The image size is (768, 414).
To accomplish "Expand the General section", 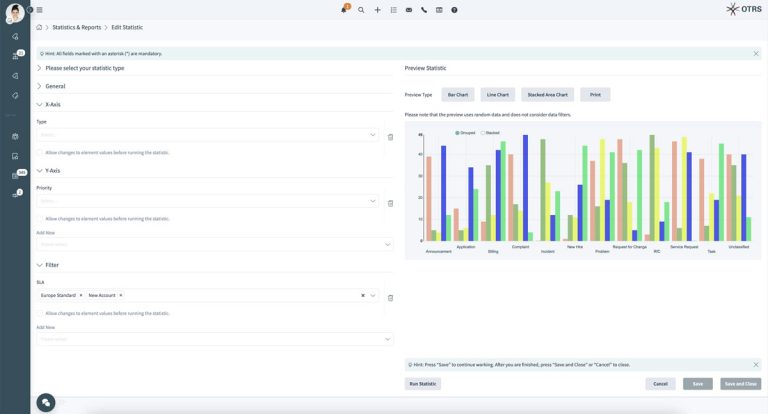I will [39, 86].
